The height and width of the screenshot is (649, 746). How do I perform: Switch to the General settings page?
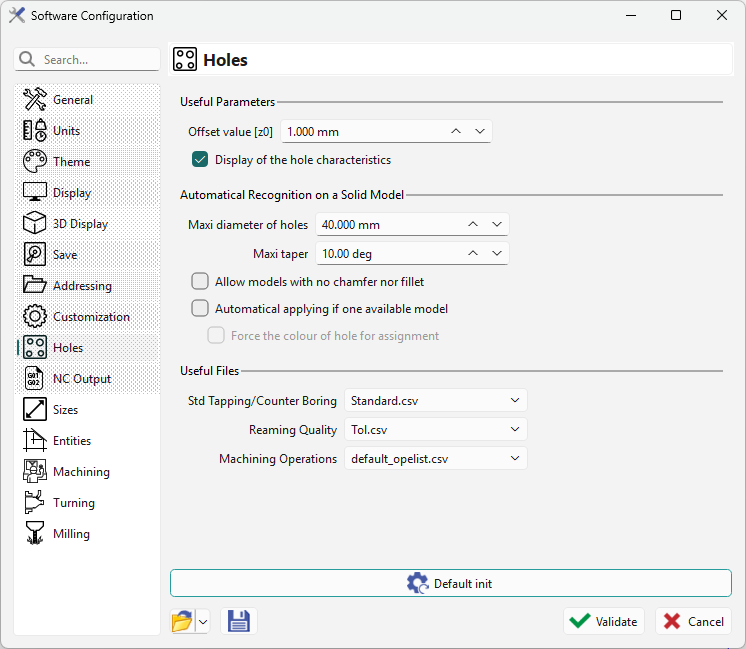click(73, 100)
